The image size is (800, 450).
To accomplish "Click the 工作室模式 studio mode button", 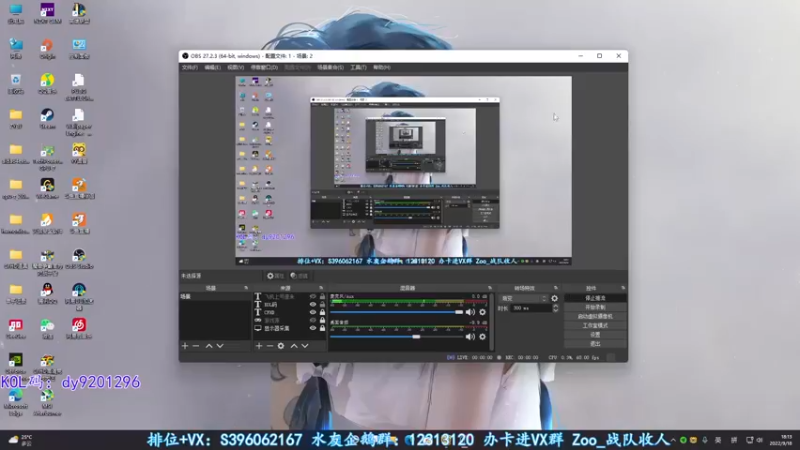I will [595, 326].
